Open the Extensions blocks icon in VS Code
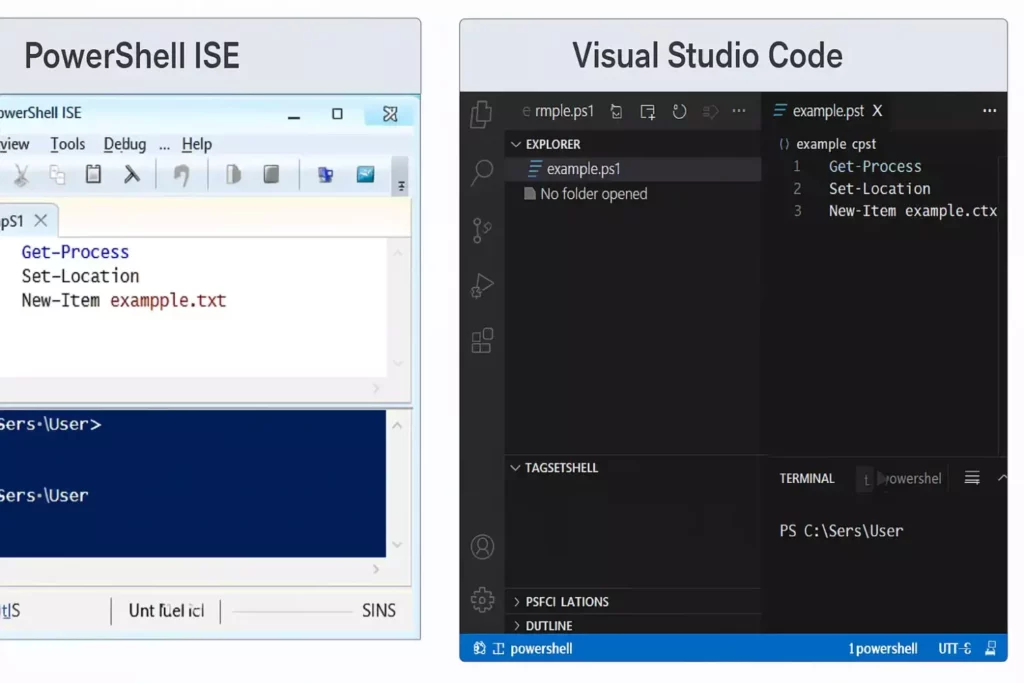Image resolution: width=1024 pixels, height=683 pixels. 482,340
